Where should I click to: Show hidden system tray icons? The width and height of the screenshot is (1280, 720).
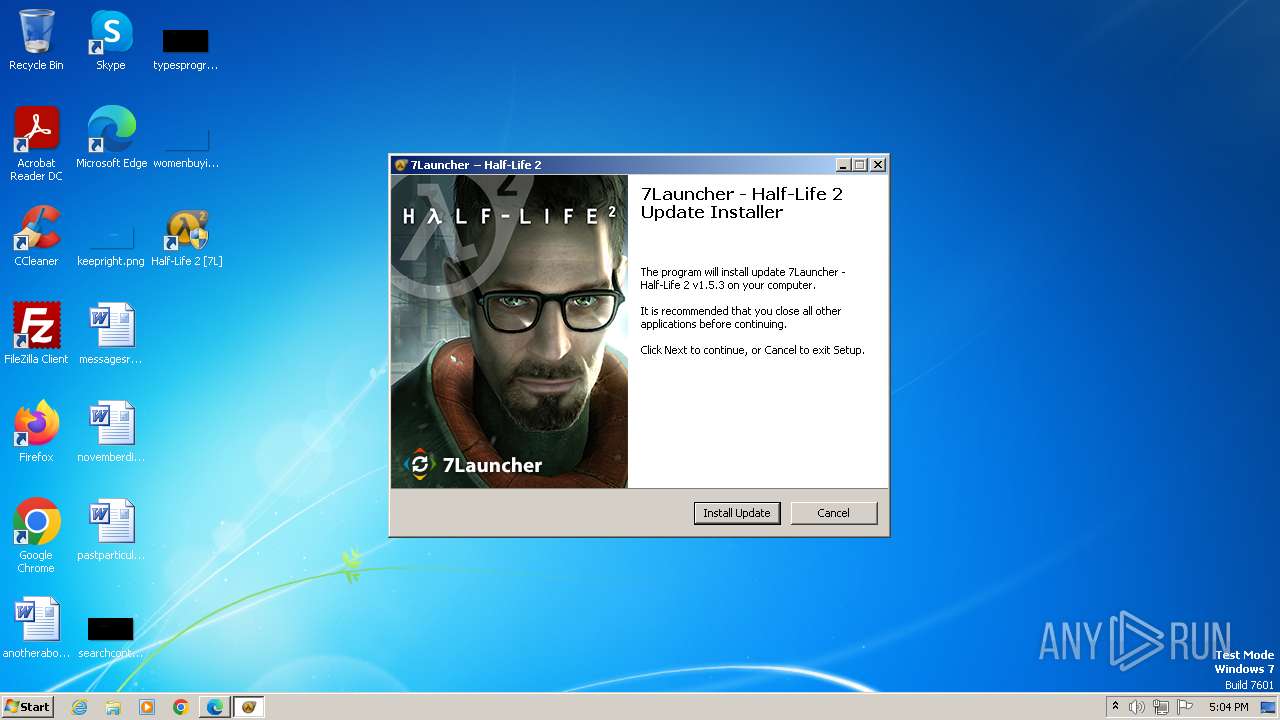(1115, 707)
